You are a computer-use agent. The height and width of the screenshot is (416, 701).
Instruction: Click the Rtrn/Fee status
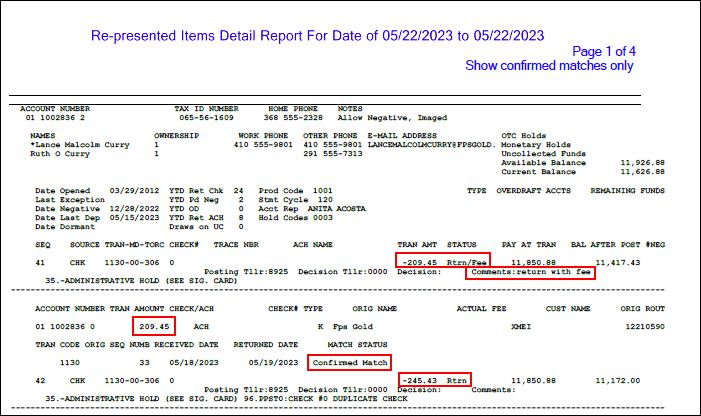pos(466,263)
